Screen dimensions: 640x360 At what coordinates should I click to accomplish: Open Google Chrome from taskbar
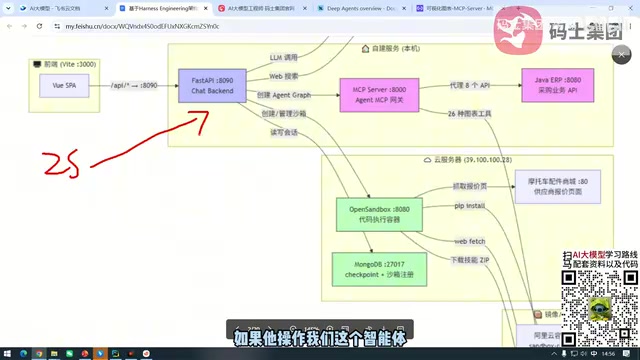click(x=39, y=353)
